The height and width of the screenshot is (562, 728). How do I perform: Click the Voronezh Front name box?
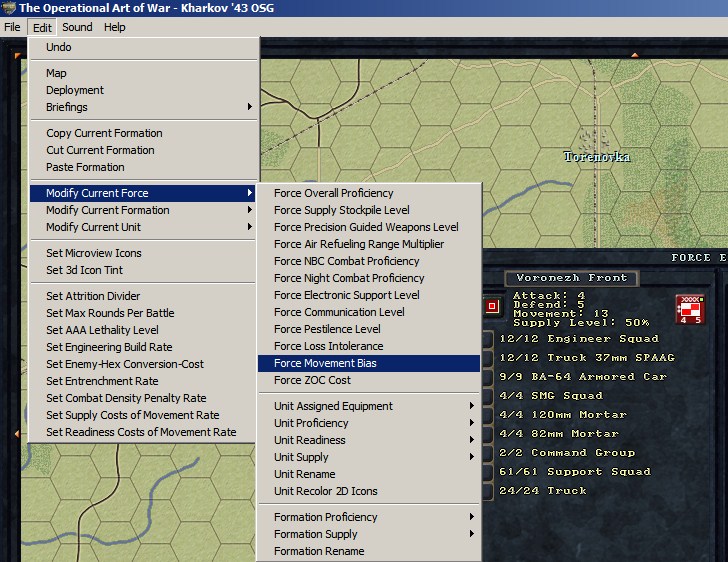coord(572,278)
